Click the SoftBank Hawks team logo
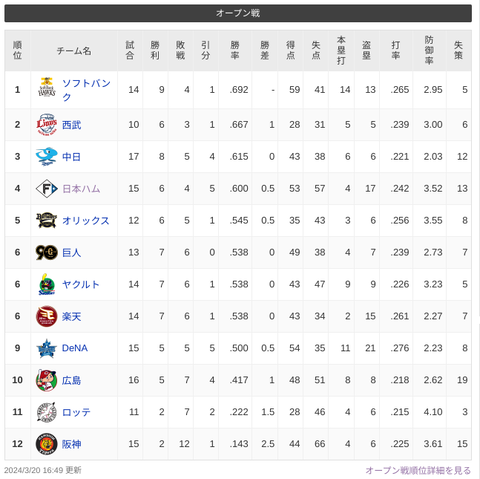This screenshot has height=479, width=480. 46,87
